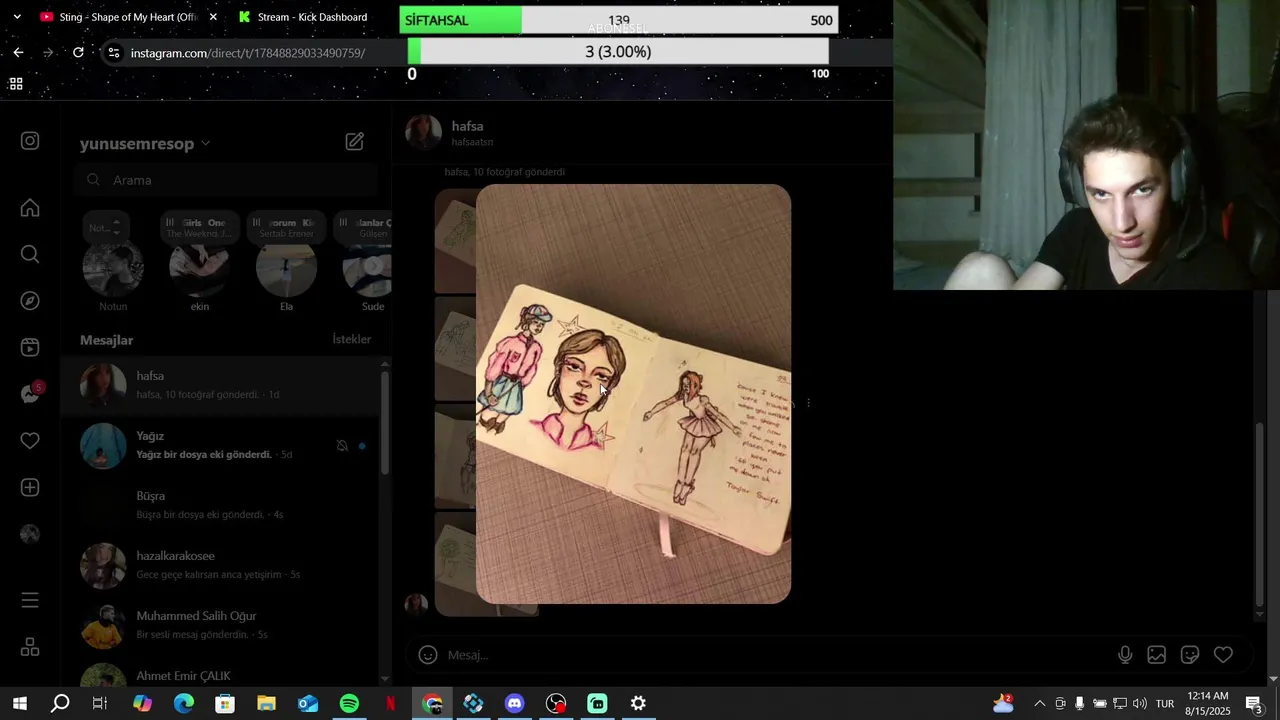Send a heart using the heart icon
The image size is (1280, 720).
point(1223,655)
